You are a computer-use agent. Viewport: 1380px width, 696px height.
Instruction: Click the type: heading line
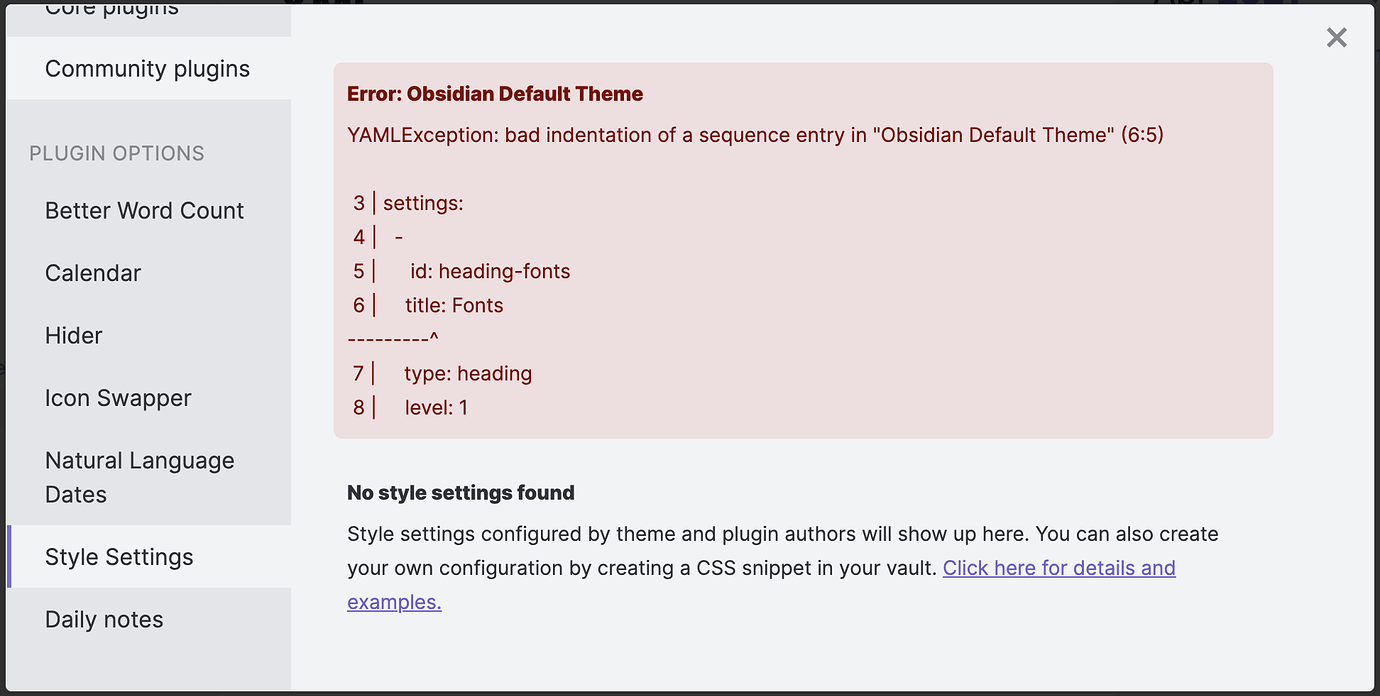(468, 373)
